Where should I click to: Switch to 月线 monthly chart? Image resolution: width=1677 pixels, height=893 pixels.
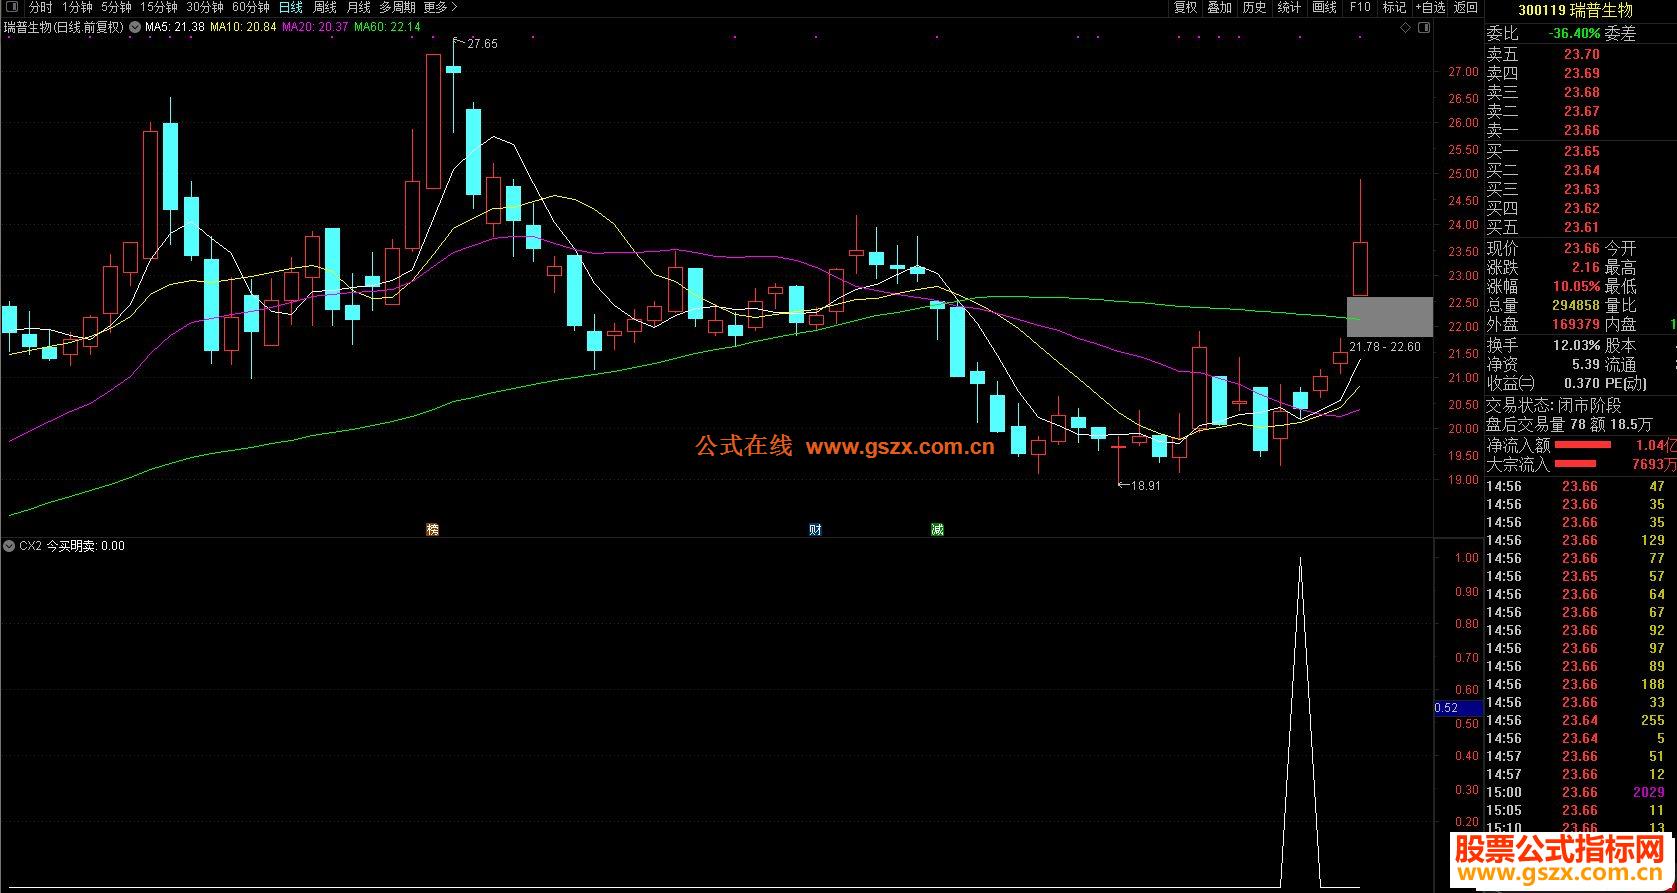(x=358, y=7)
